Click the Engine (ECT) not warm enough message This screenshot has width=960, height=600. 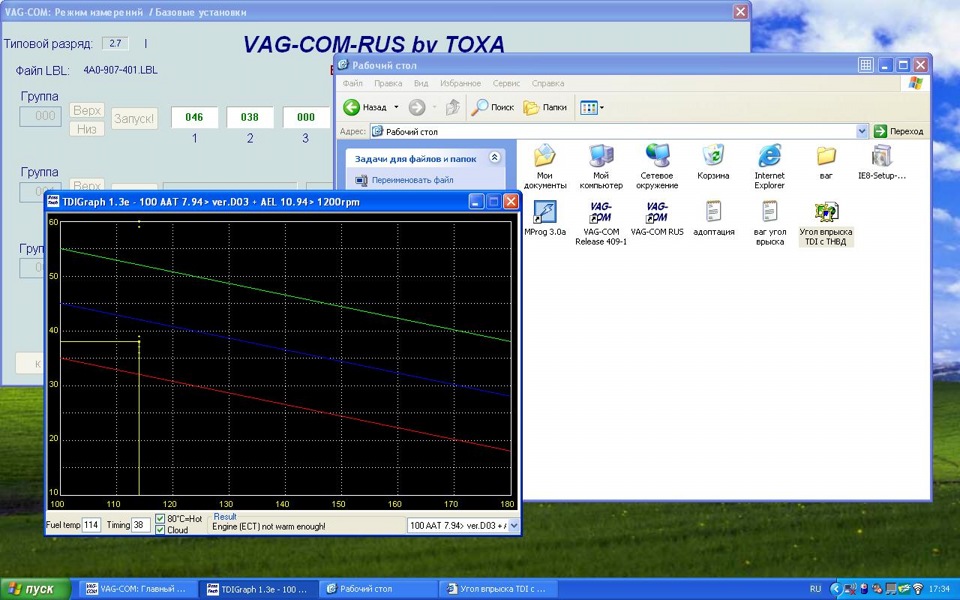point(269,527)
